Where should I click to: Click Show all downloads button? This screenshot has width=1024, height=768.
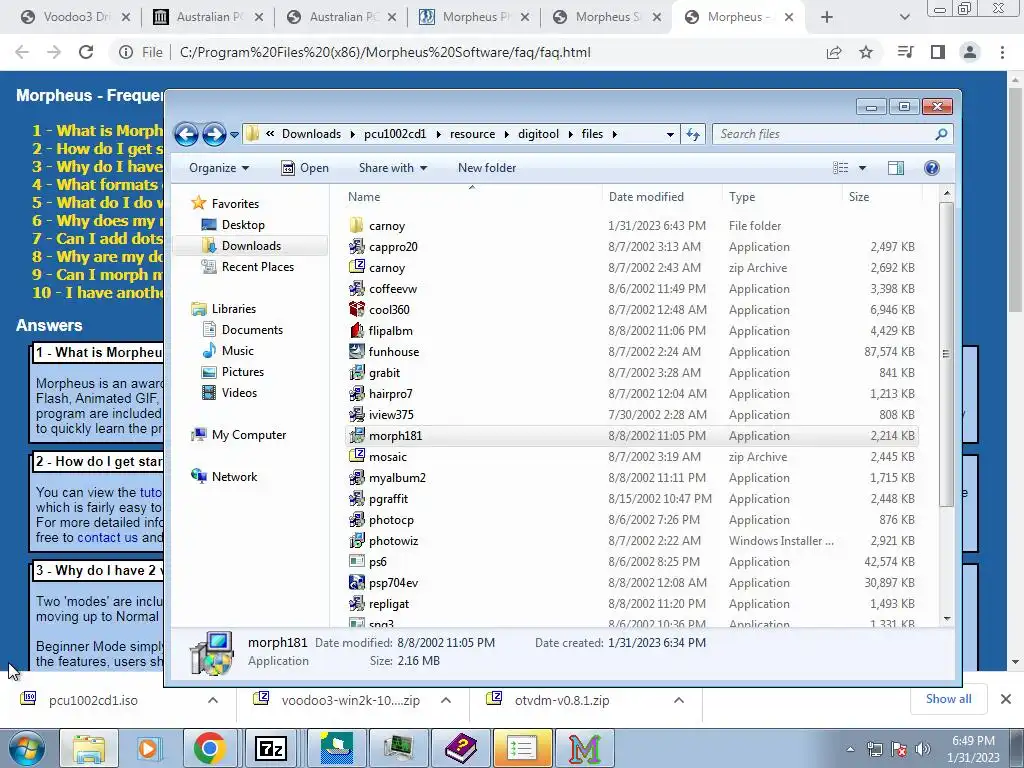948,699
